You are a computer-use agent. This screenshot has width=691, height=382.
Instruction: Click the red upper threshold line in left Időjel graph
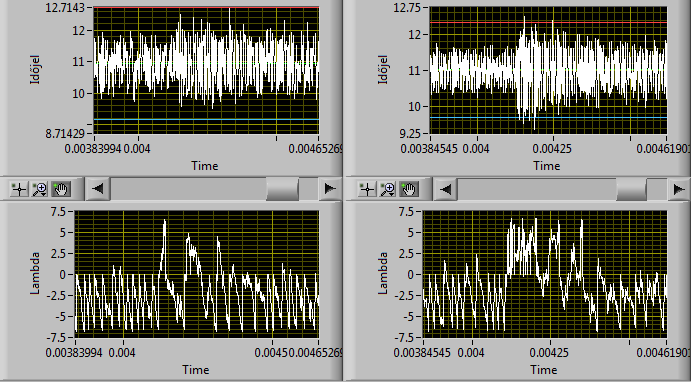pyautogui.click(x=206, y=8)
